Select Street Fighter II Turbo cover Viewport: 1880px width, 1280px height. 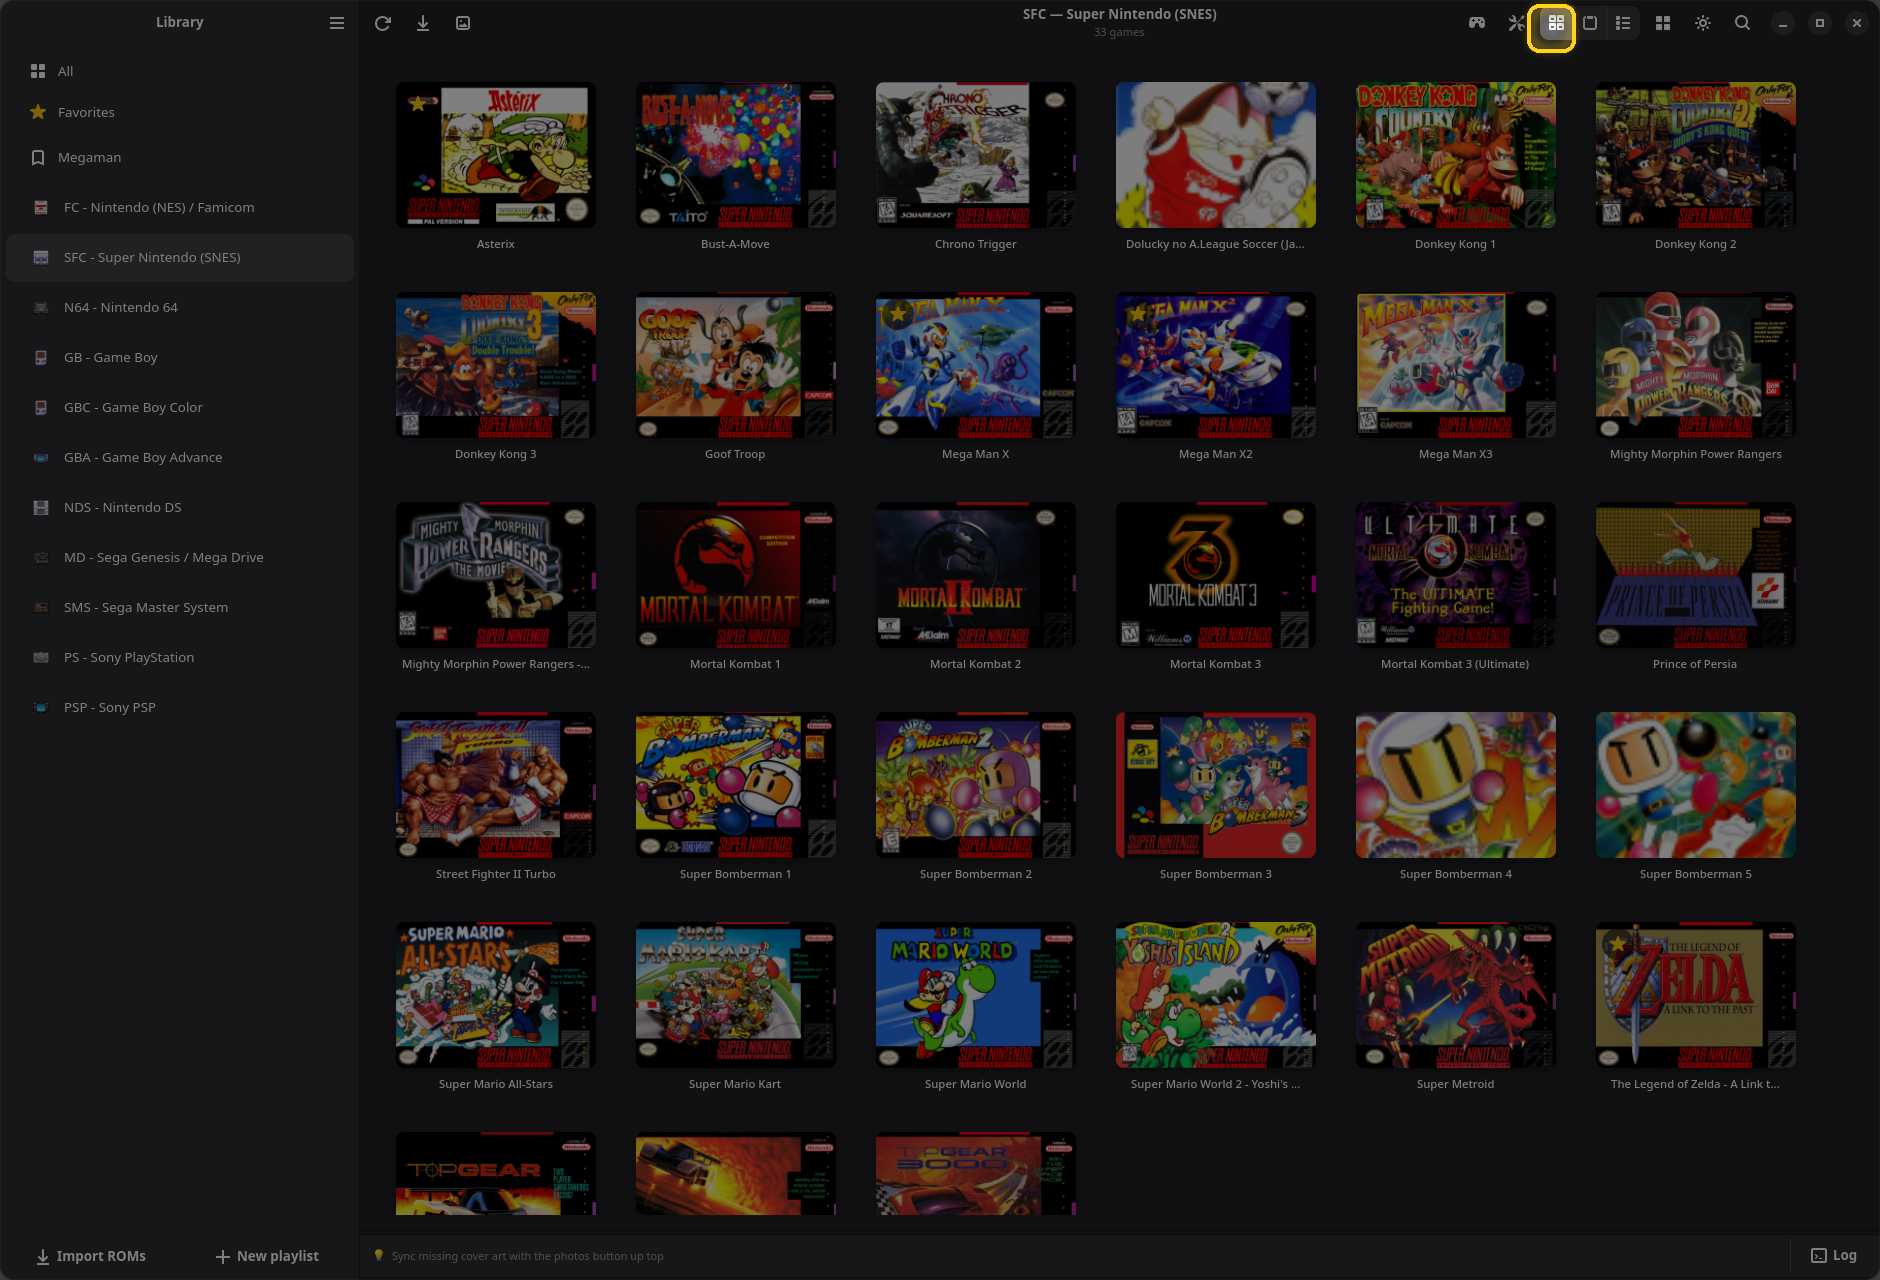[496, 785]
